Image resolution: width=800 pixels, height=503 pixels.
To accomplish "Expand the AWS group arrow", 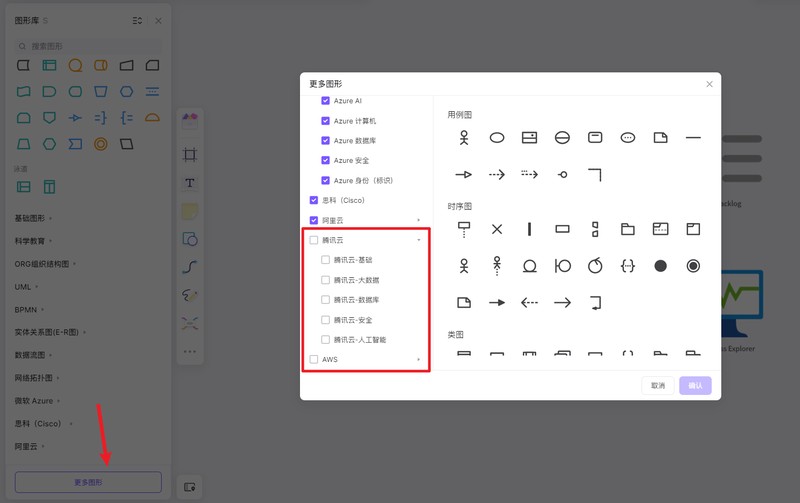I will (419, 359).
